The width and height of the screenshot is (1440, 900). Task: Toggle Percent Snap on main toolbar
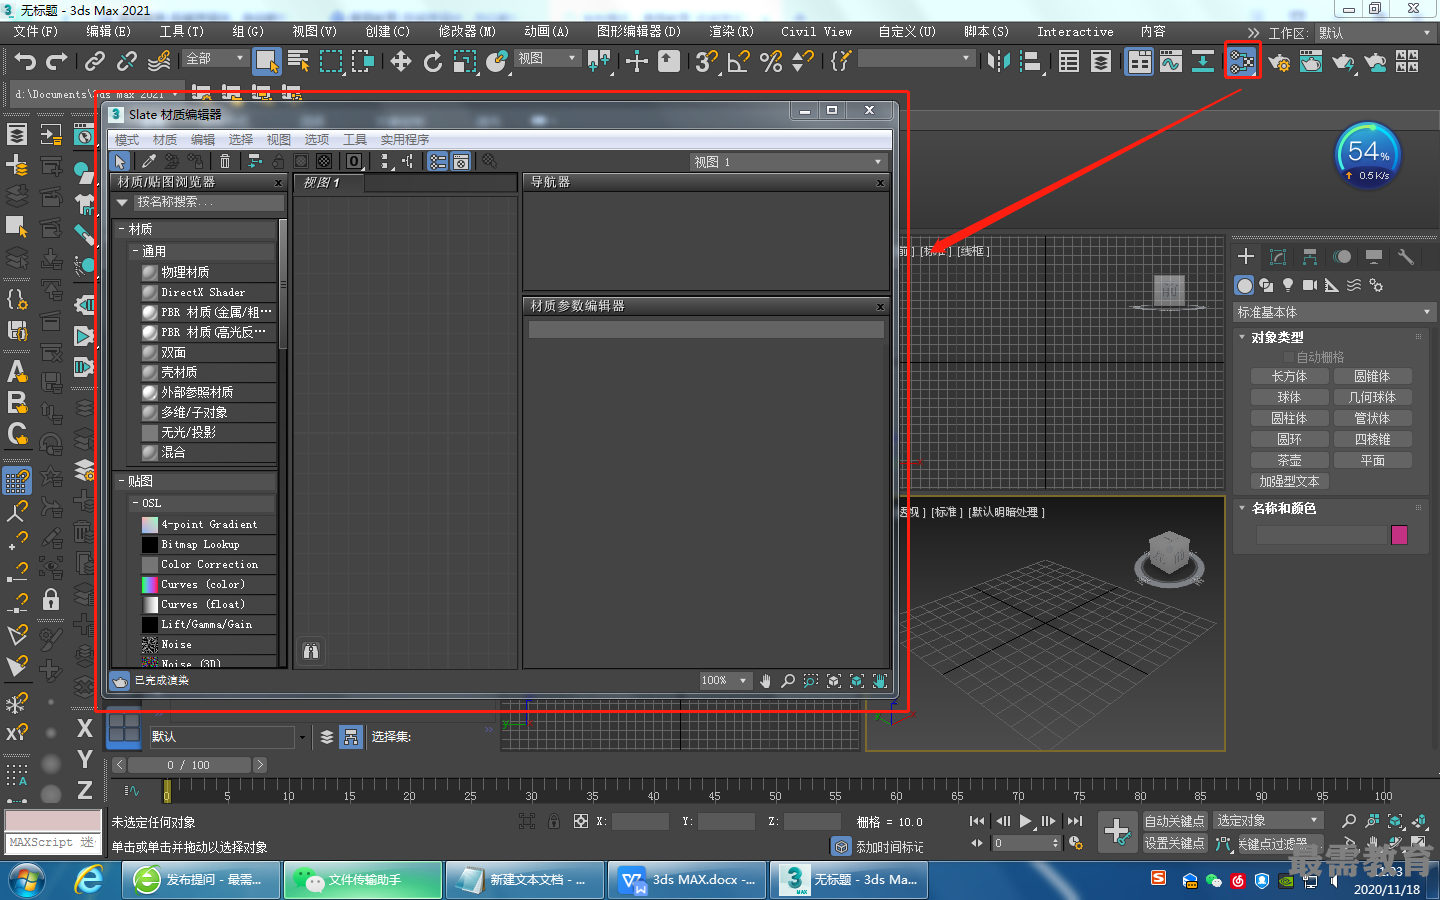771,61
